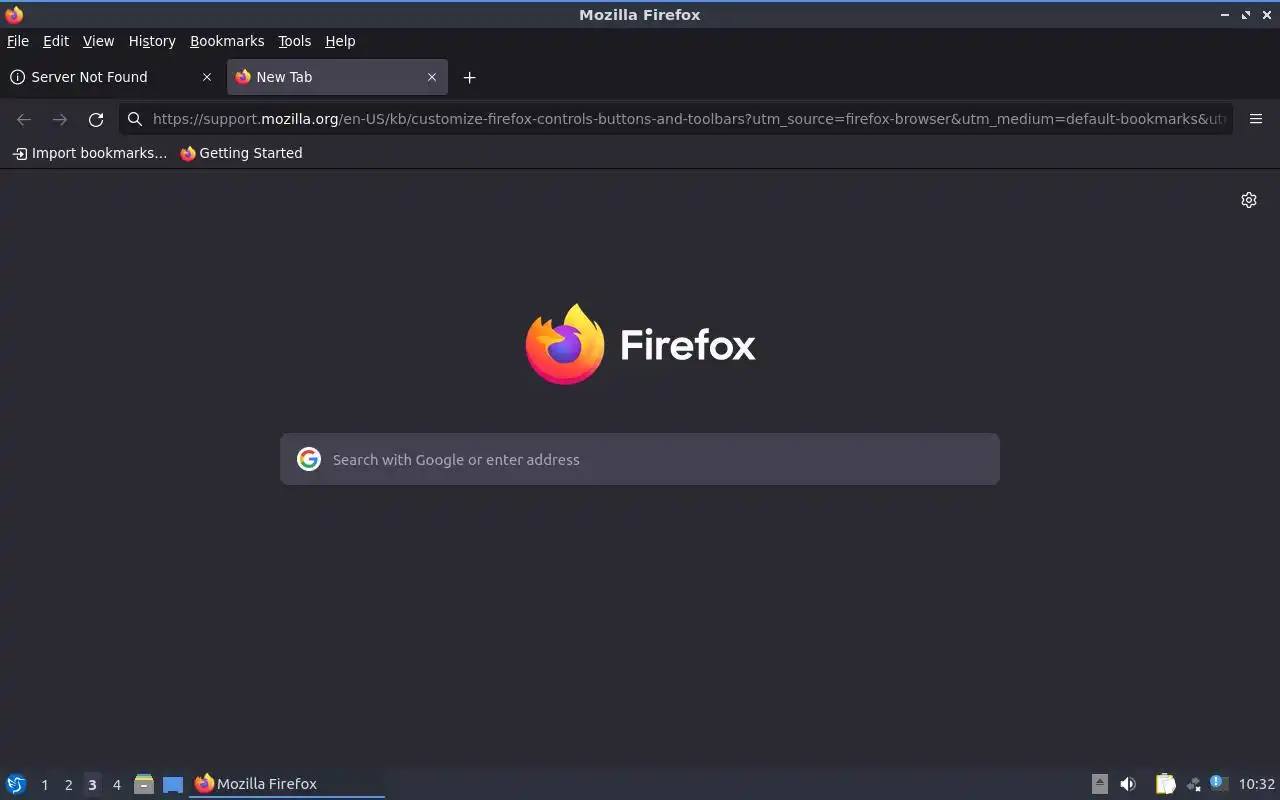
Task: Open a new tab with plus button
Action: coord(469,77)
